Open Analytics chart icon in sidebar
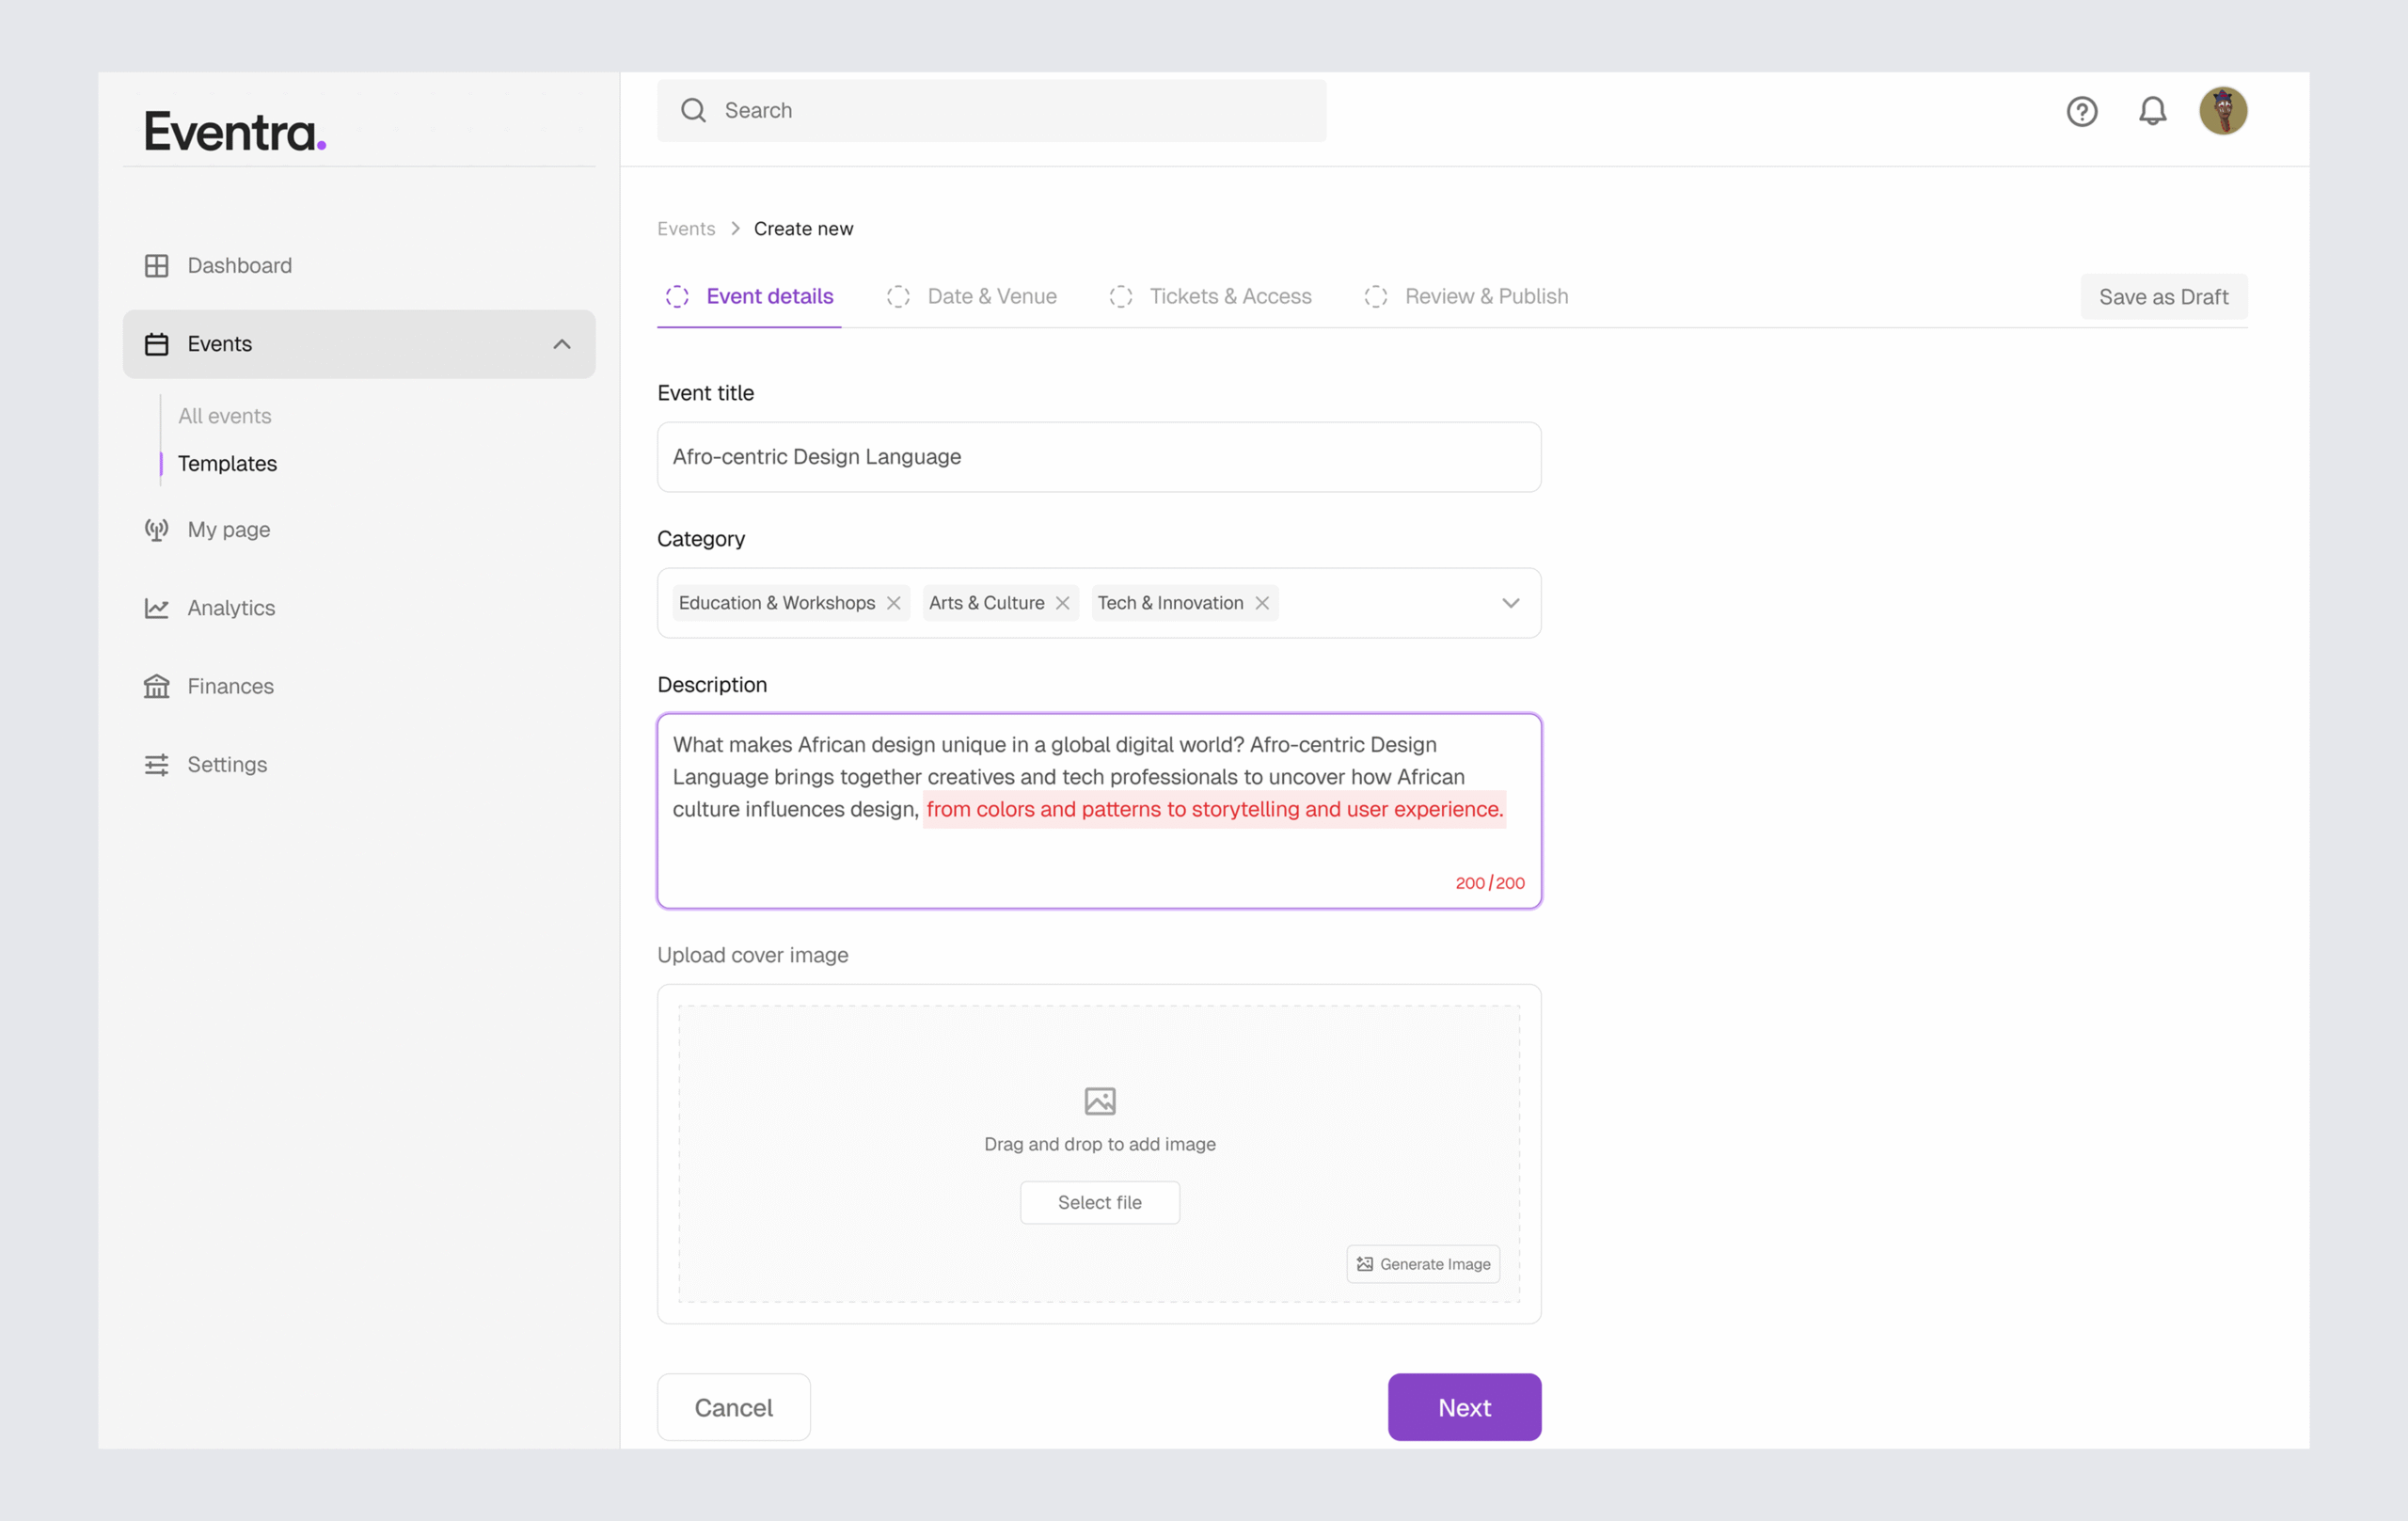Screen dimensions: 2408x1521 tap(156, 608)
